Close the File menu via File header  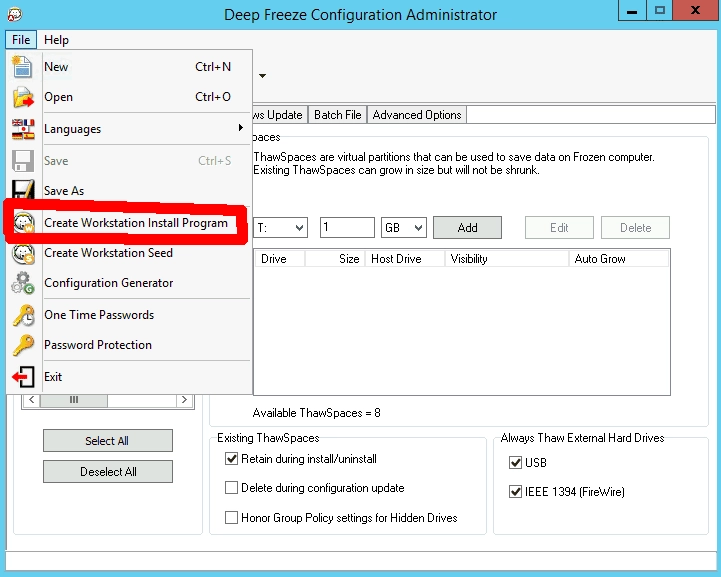pos(21,40)
